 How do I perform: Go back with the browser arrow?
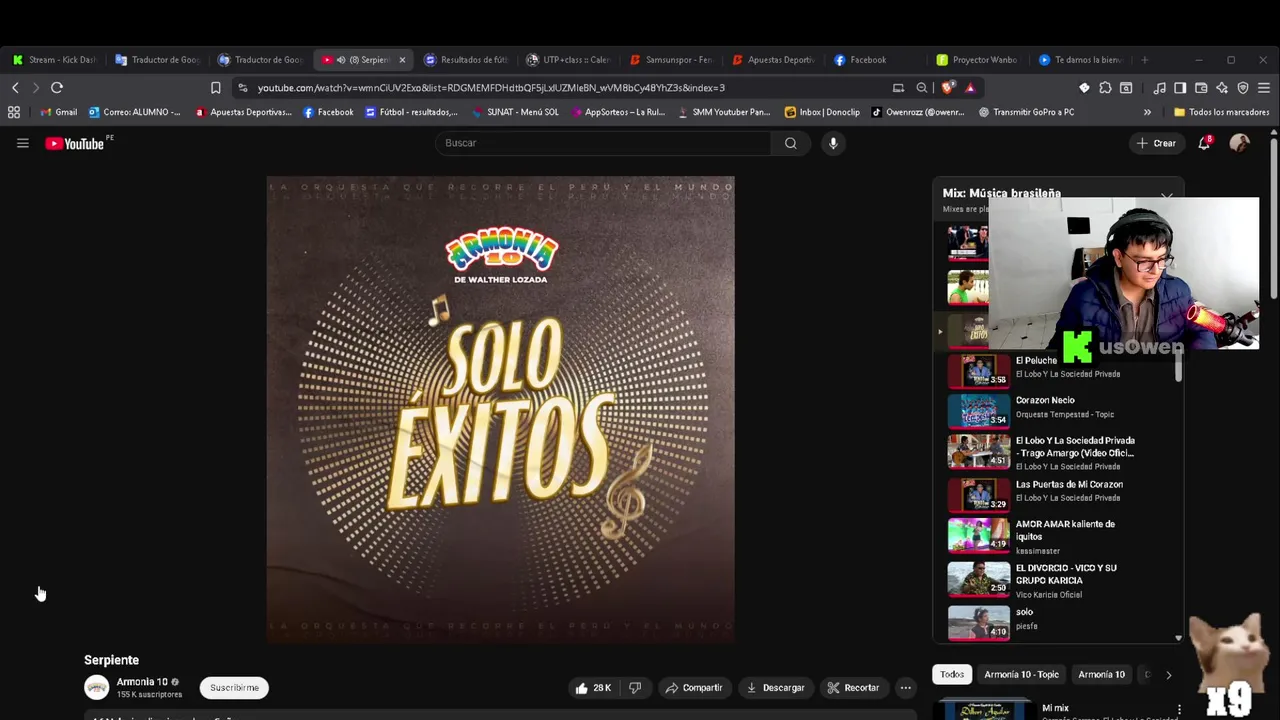(x=15, y=87)
